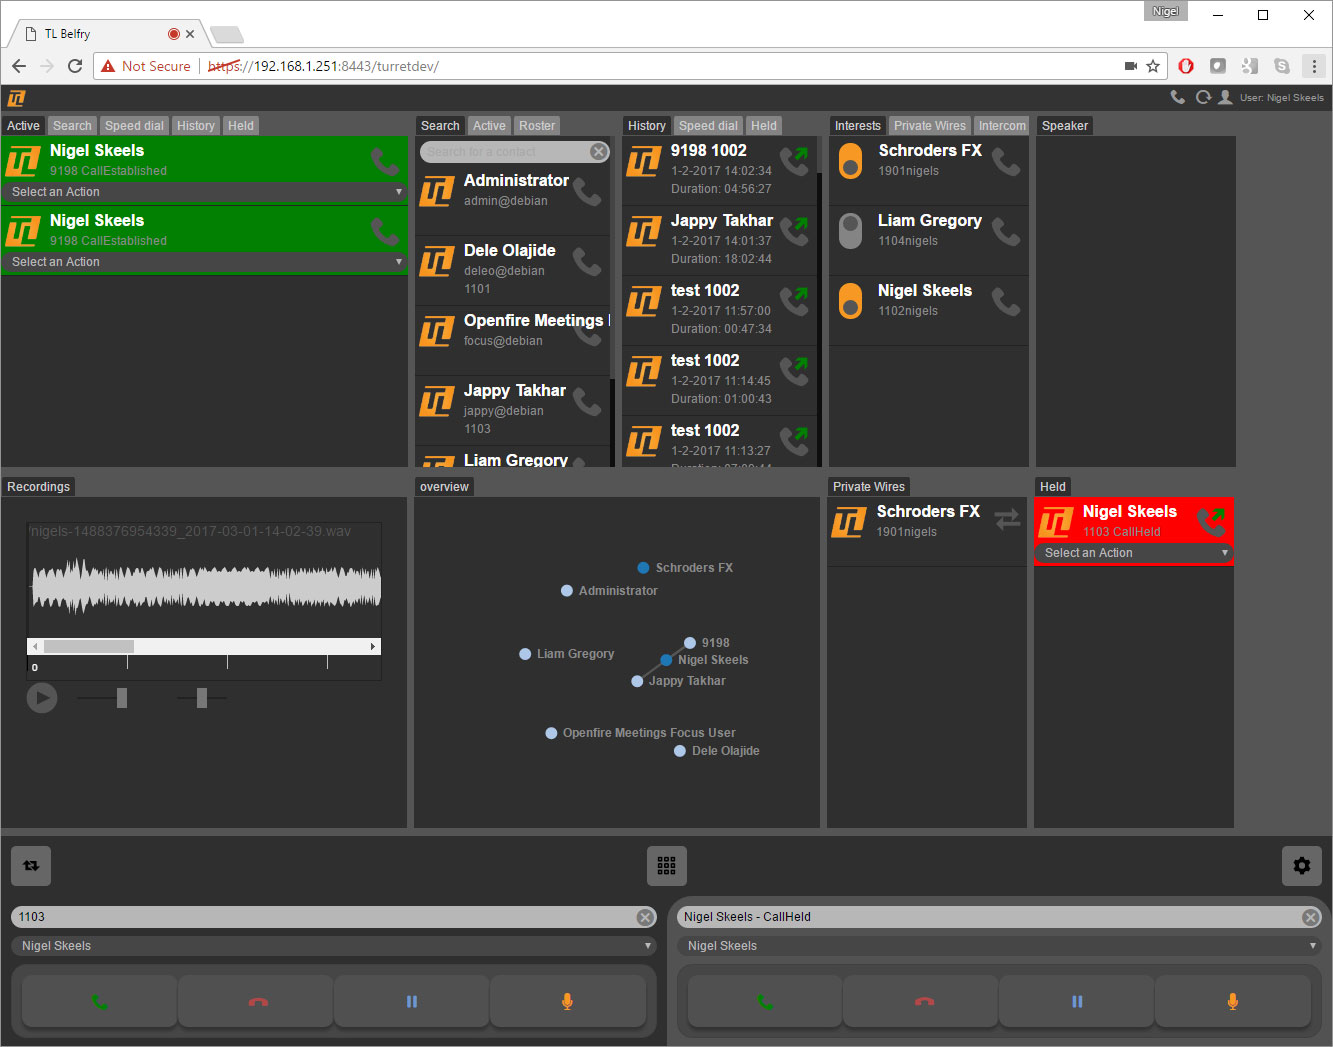Open first active call's Select an Action dropdown

205,192
